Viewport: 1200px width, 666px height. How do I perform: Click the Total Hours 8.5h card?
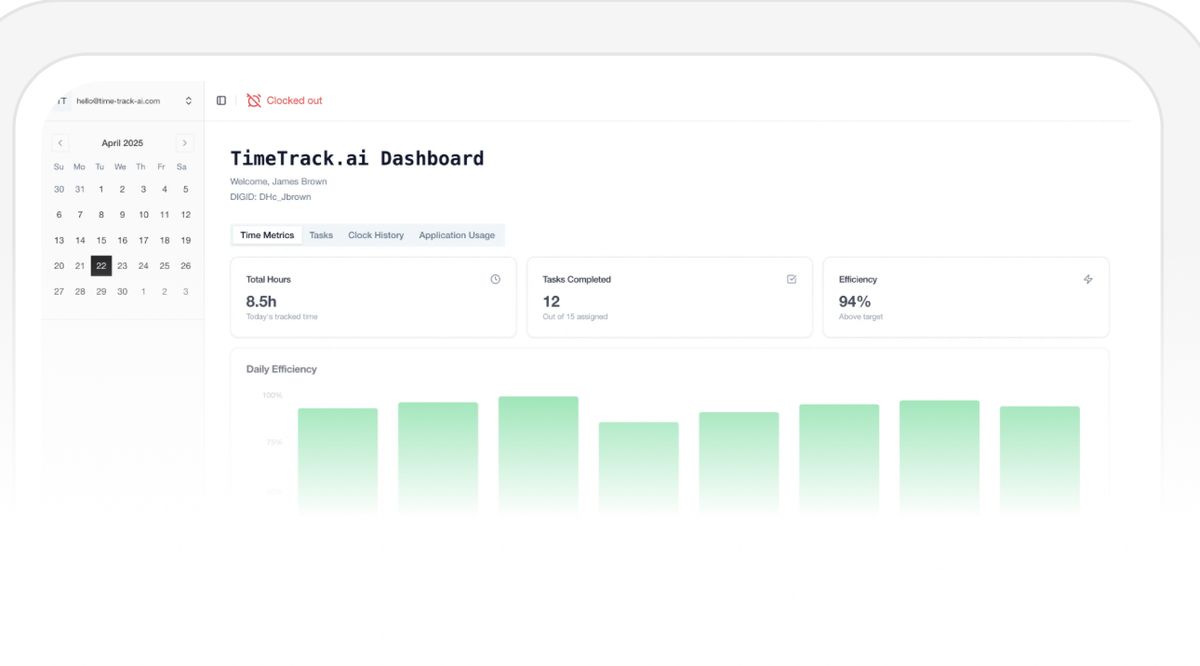click(x=373, y=297)
